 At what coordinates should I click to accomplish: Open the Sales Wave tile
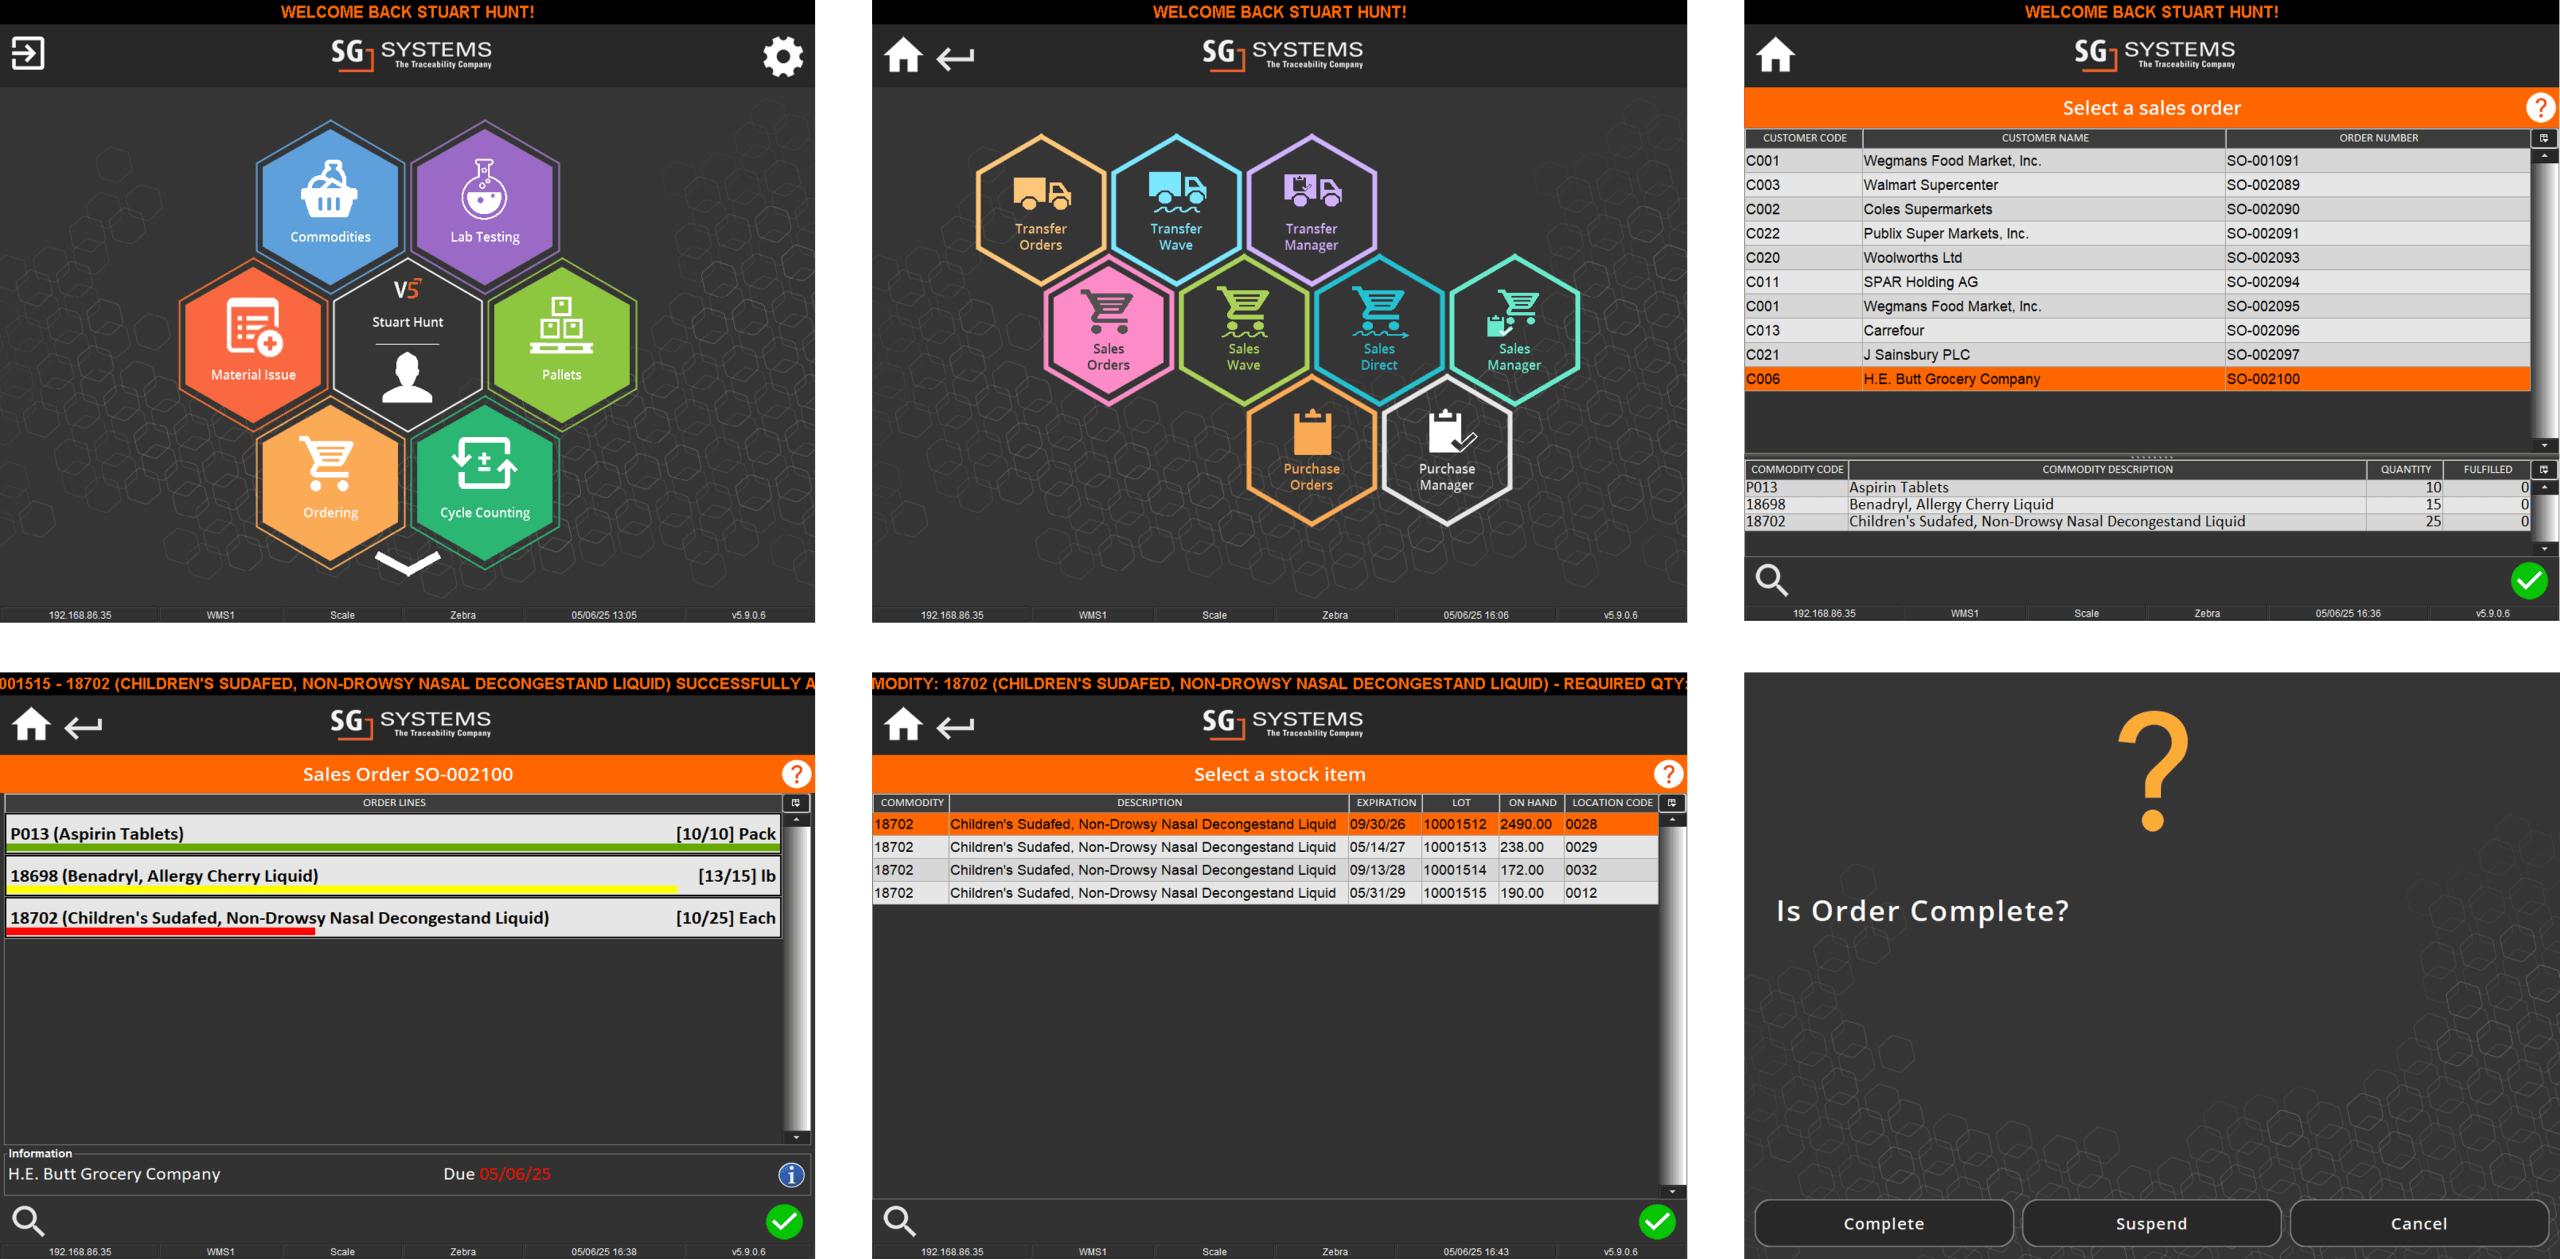[1244, 329]
